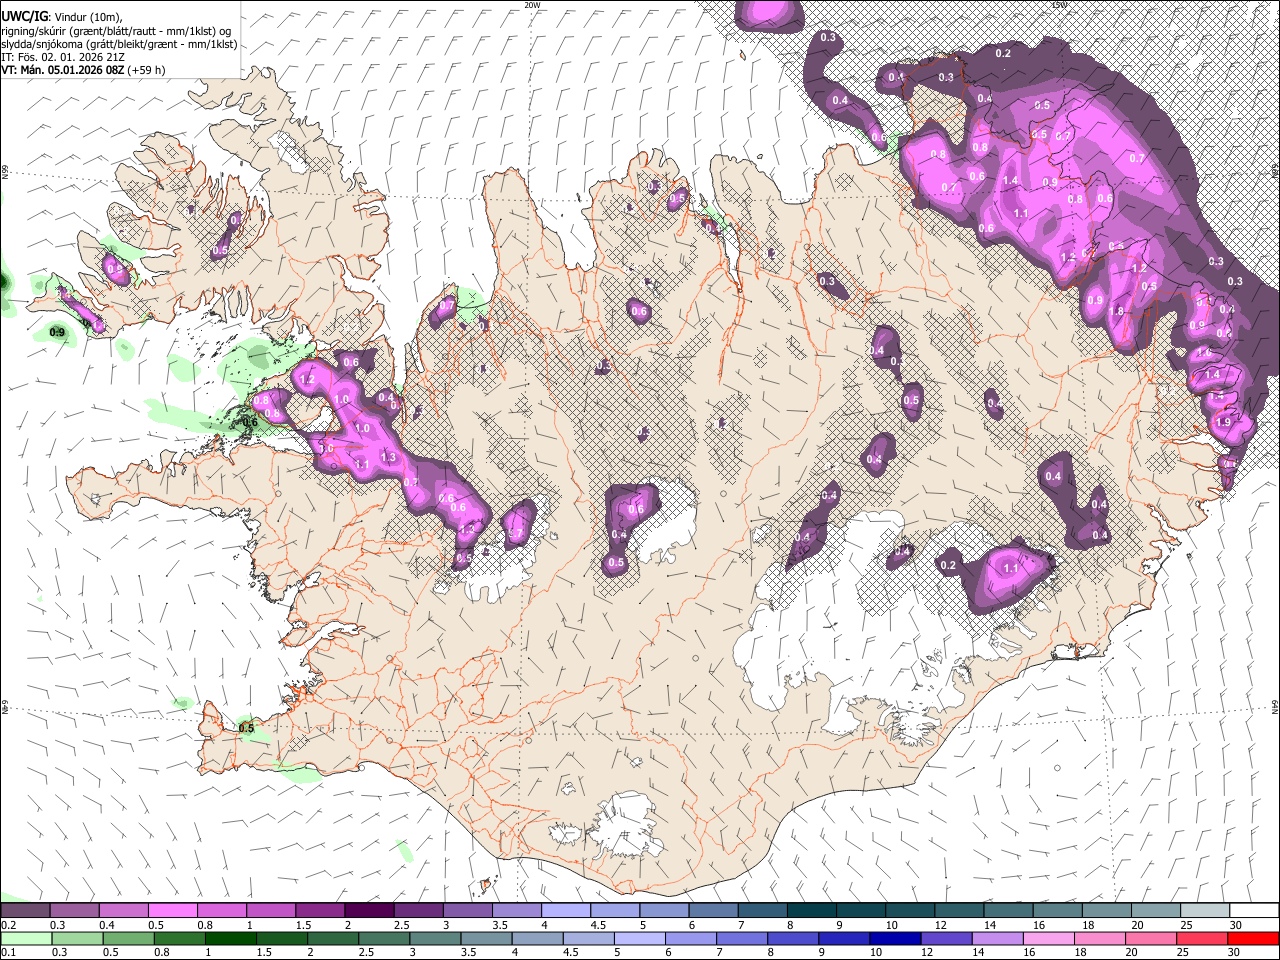Pick violet rain swatch starting at 12

[947, 938]
